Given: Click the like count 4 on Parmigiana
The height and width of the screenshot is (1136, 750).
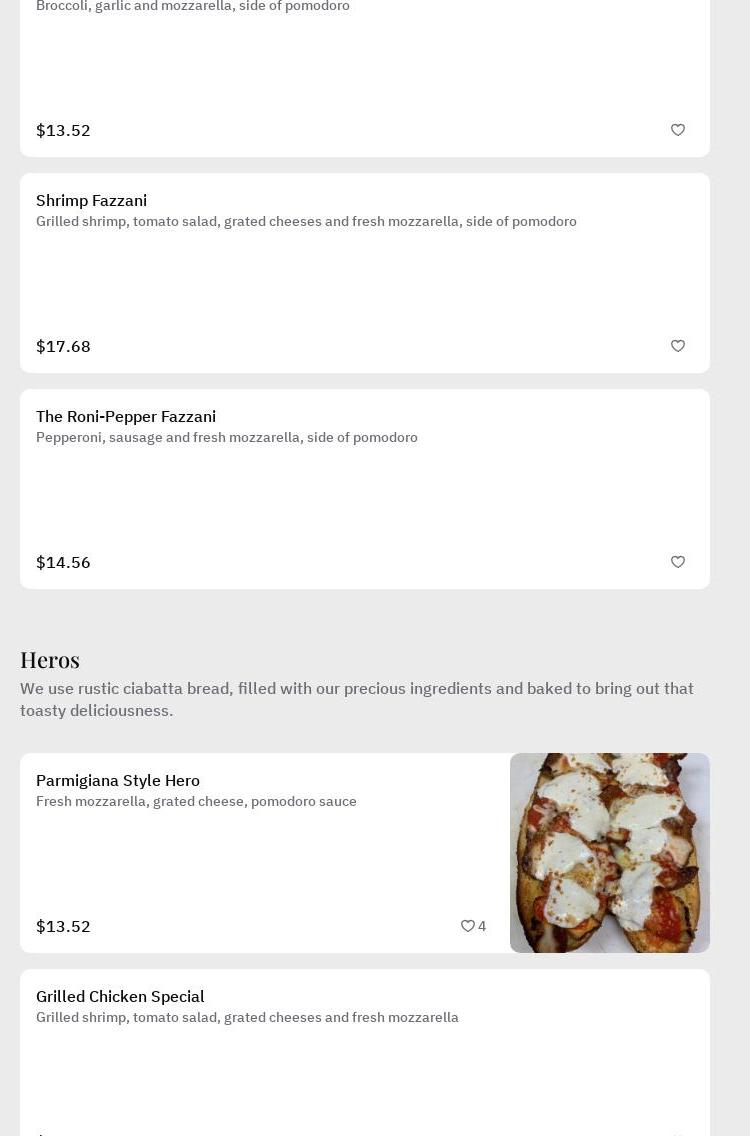Looking at the screenshot, I should [x=482, y=926].
